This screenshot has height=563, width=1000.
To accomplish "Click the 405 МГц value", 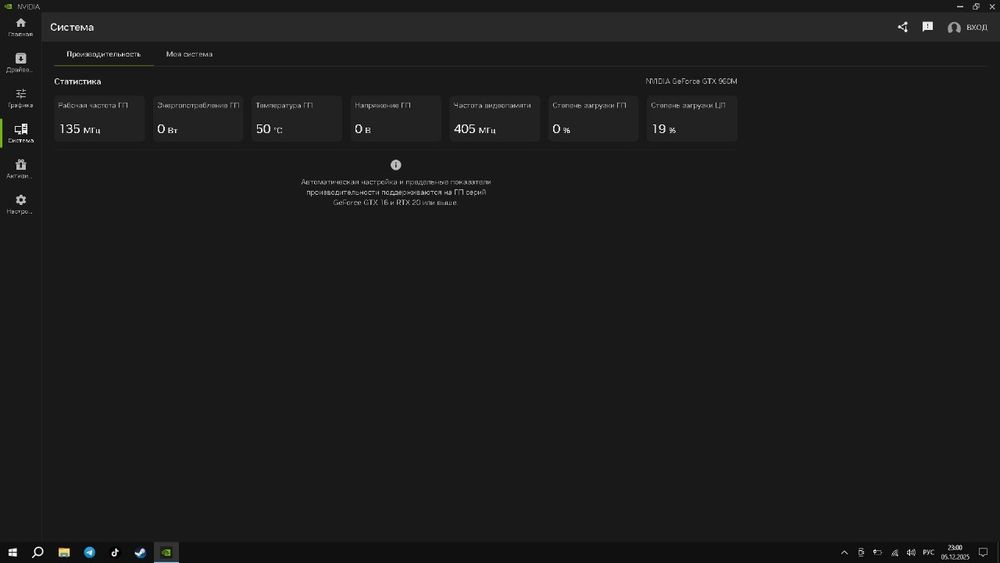I will pyautogui.click(x=474, y=129).
